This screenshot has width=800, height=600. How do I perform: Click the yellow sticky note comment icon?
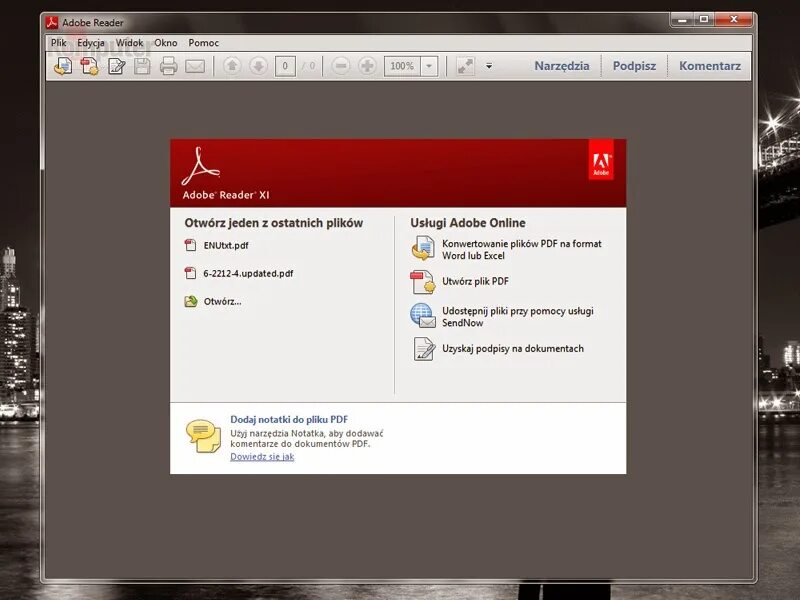coord(203,436)
